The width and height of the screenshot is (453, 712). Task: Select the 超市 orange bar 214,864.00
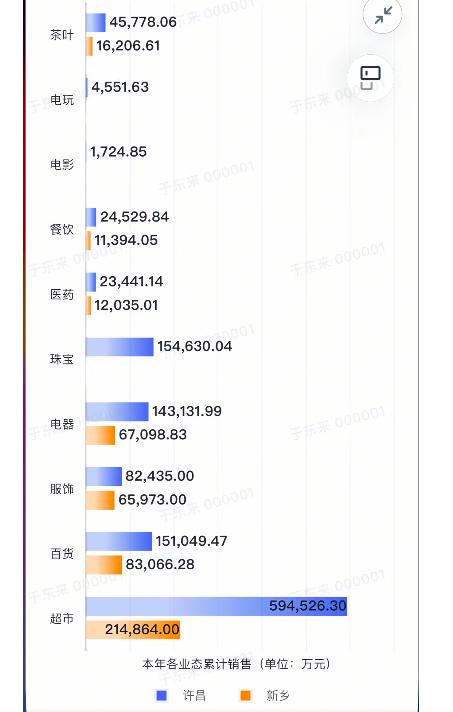pyautogui.click(x=133, y=630)
